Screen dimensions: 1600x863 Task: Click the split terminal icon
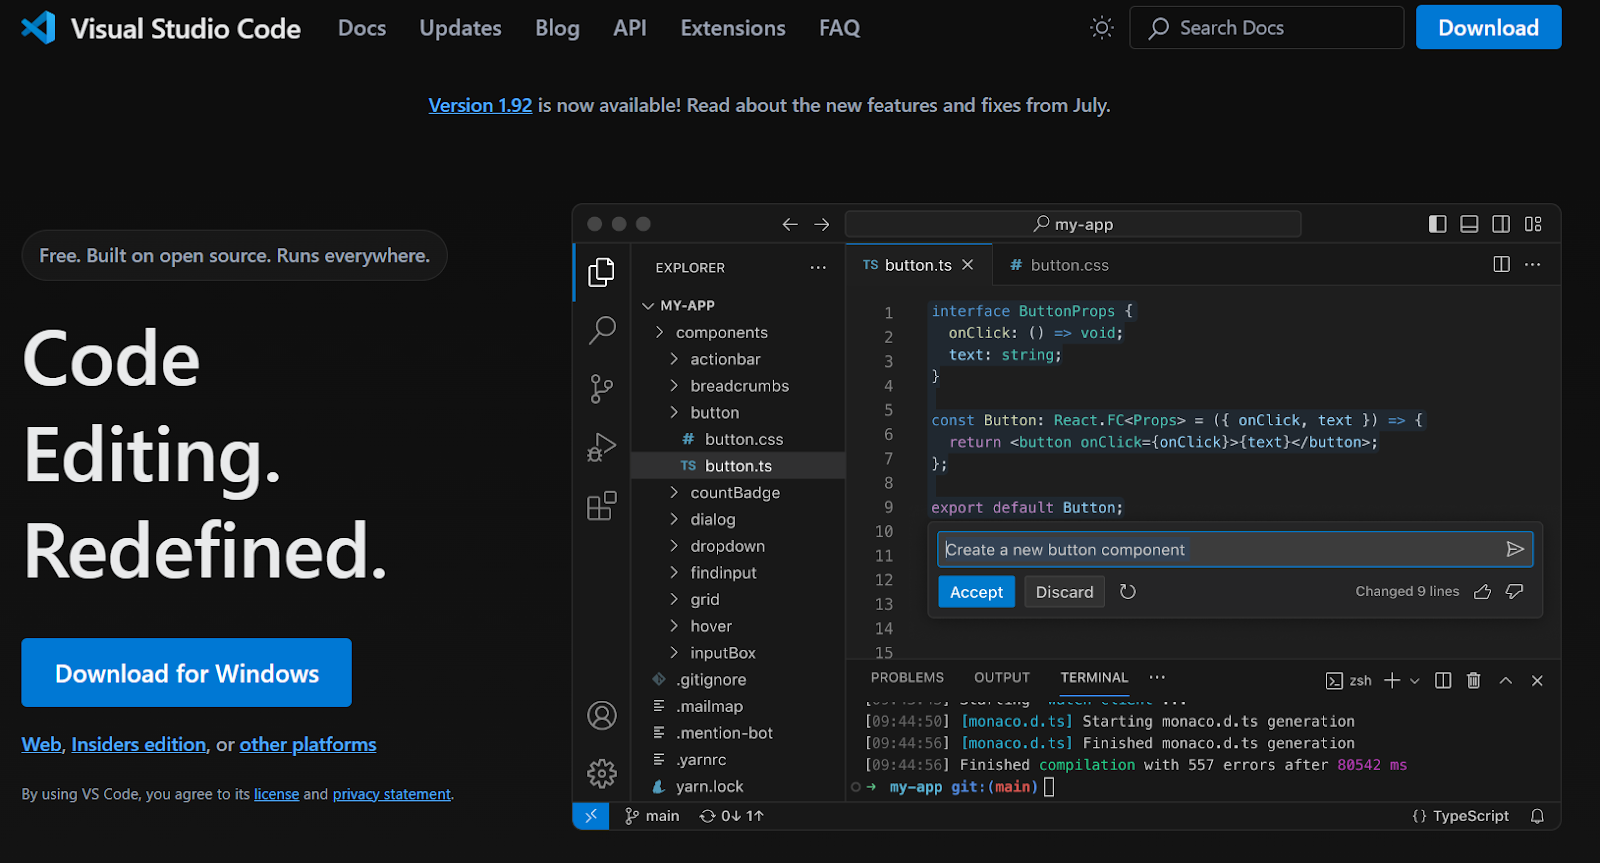(1443, 680)
